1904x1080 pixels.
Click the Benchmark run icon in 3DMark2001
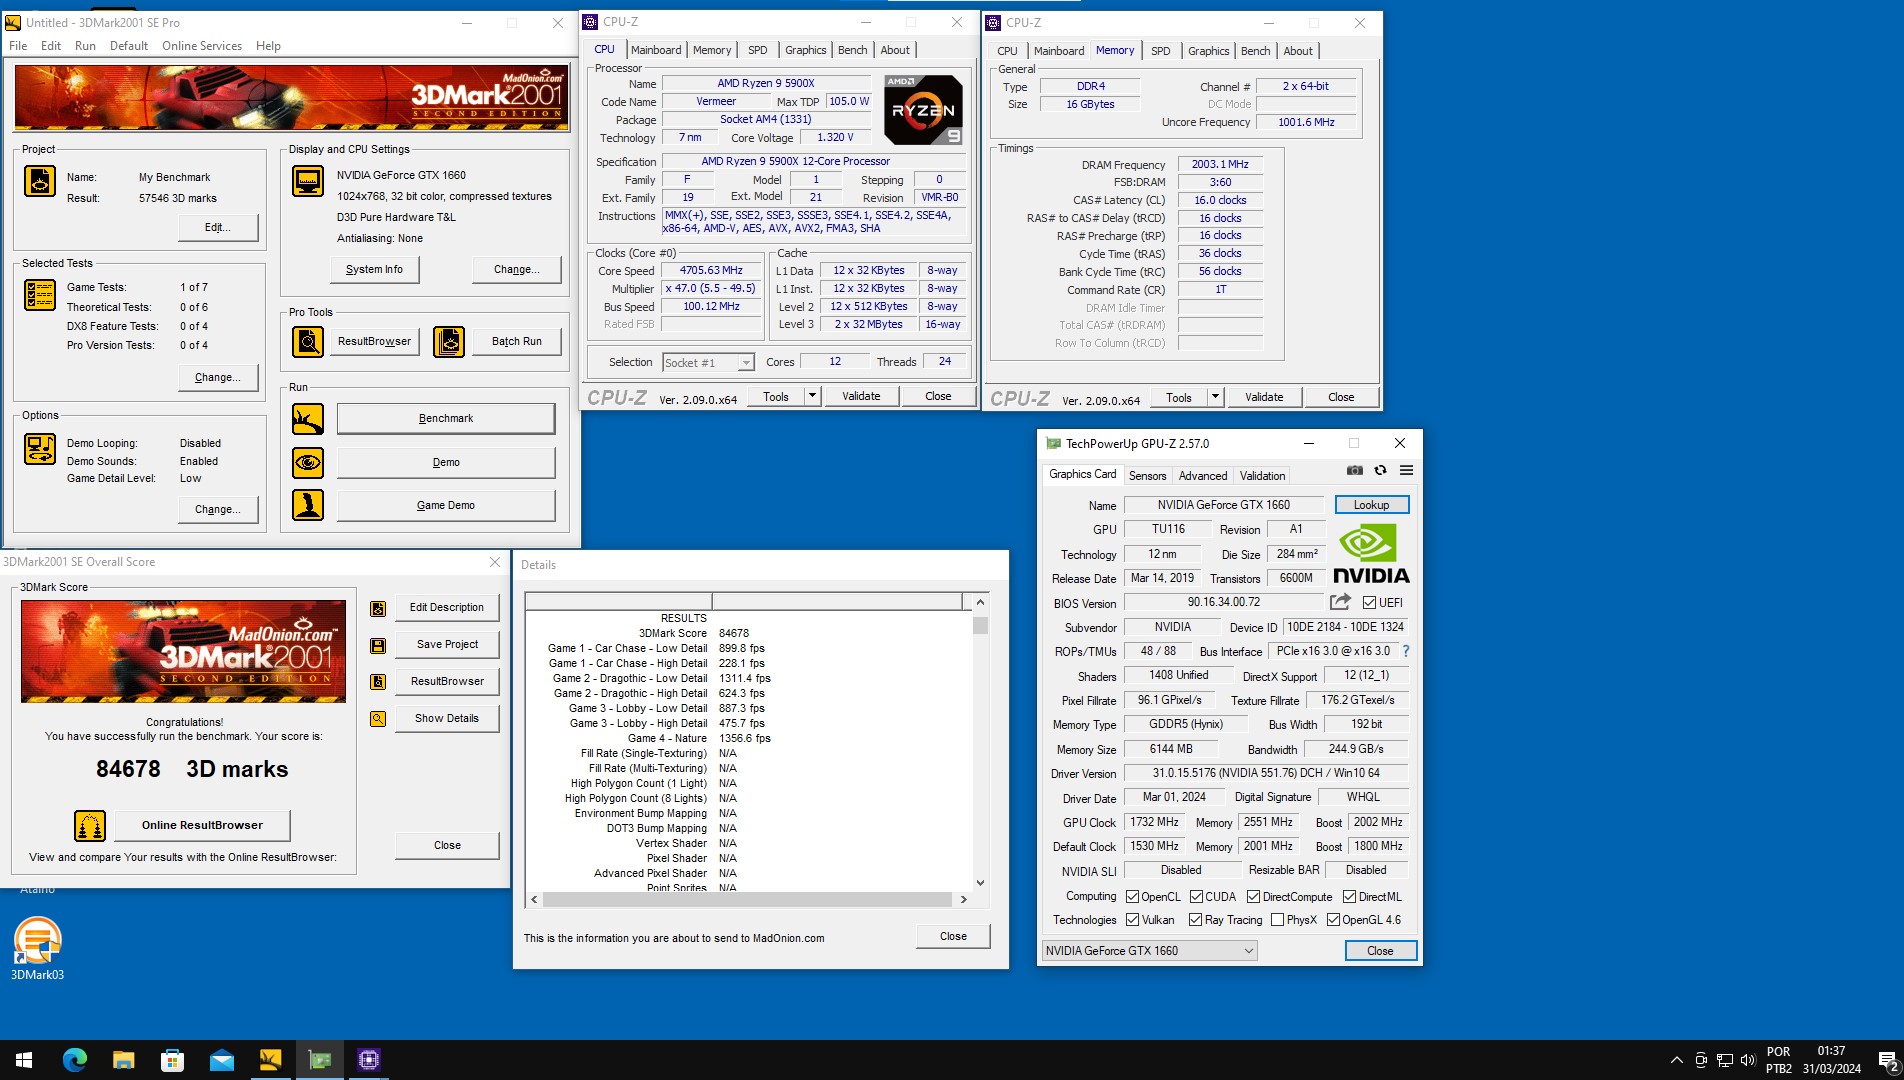click(308, 419)
